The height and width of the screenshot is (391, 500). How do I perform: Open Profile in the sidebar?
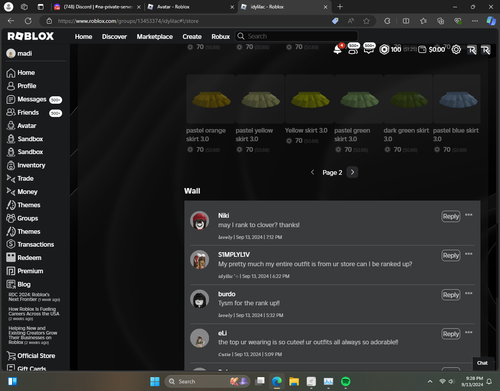pyautogui.click(x=21, y=86)
